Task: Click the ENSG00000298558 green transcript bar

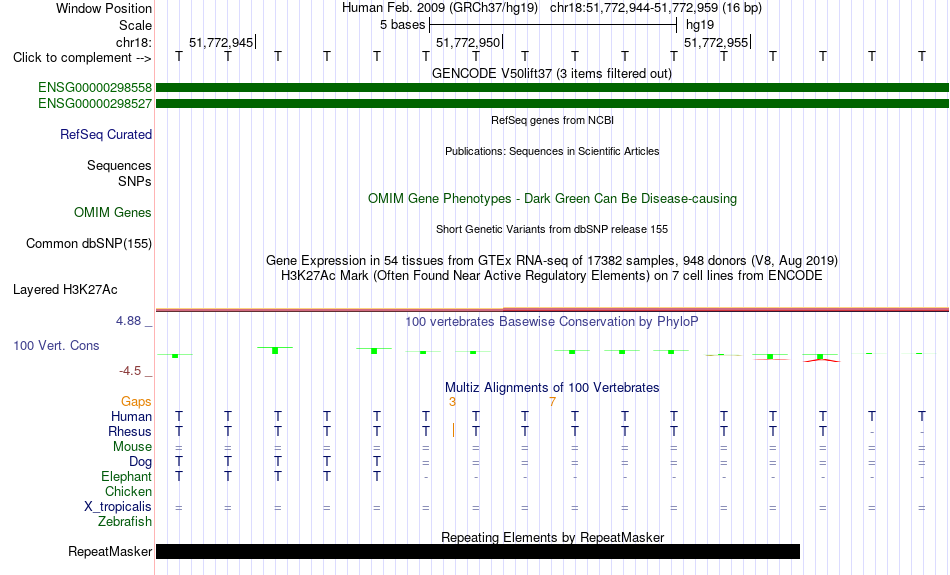Action: point(553,88)
